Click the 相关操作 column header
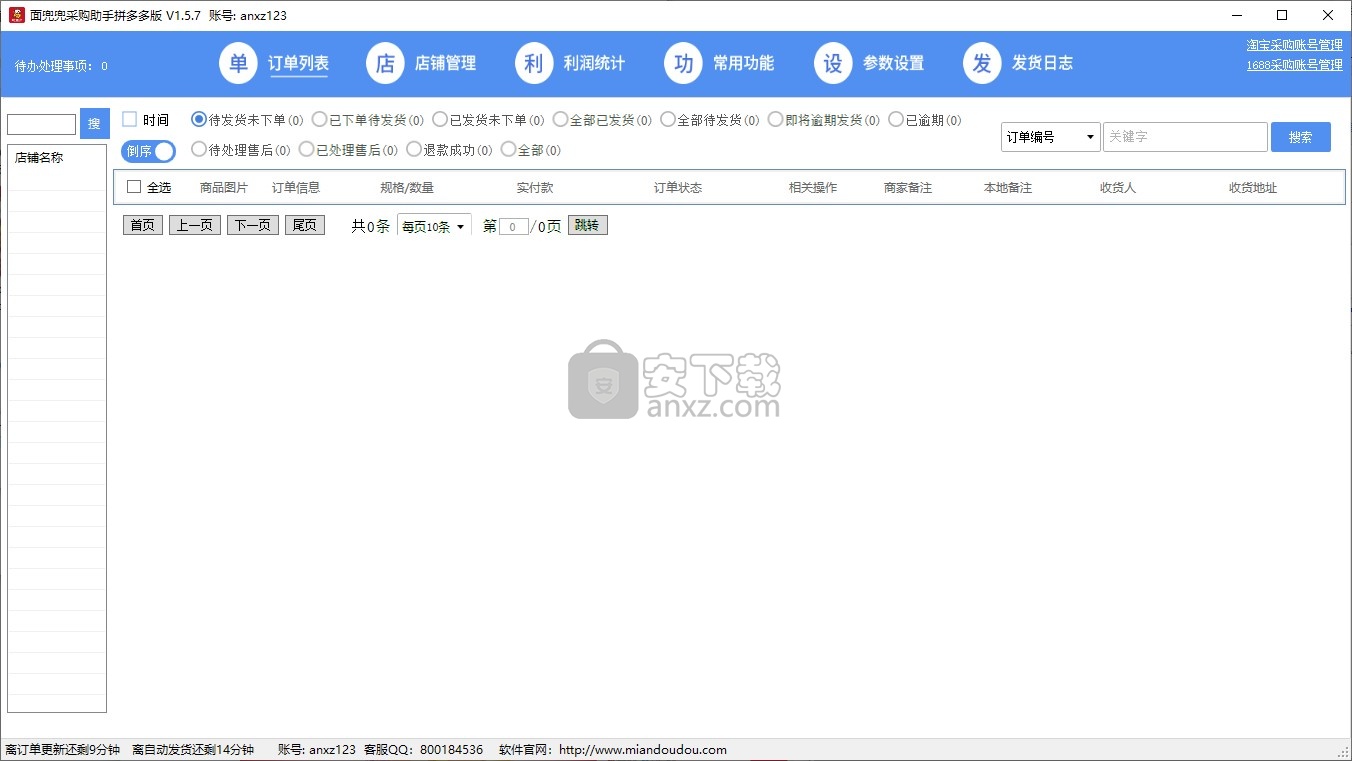The image size is (1352, 761). click(x=813, y=187)
